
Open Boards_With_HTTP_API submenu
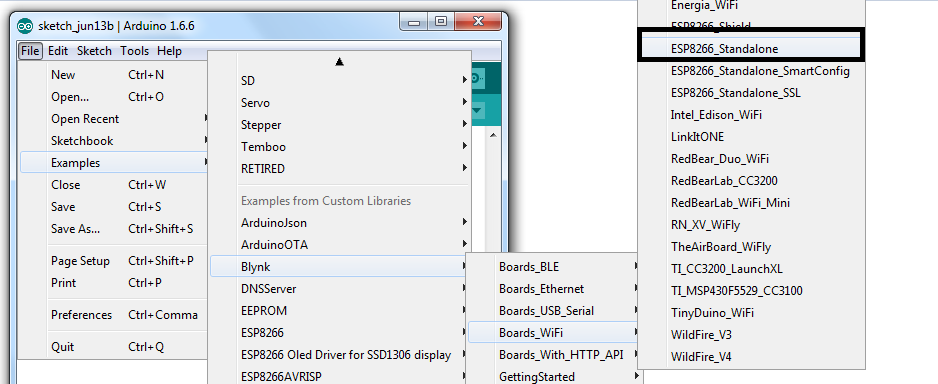[x=554, y=355]
